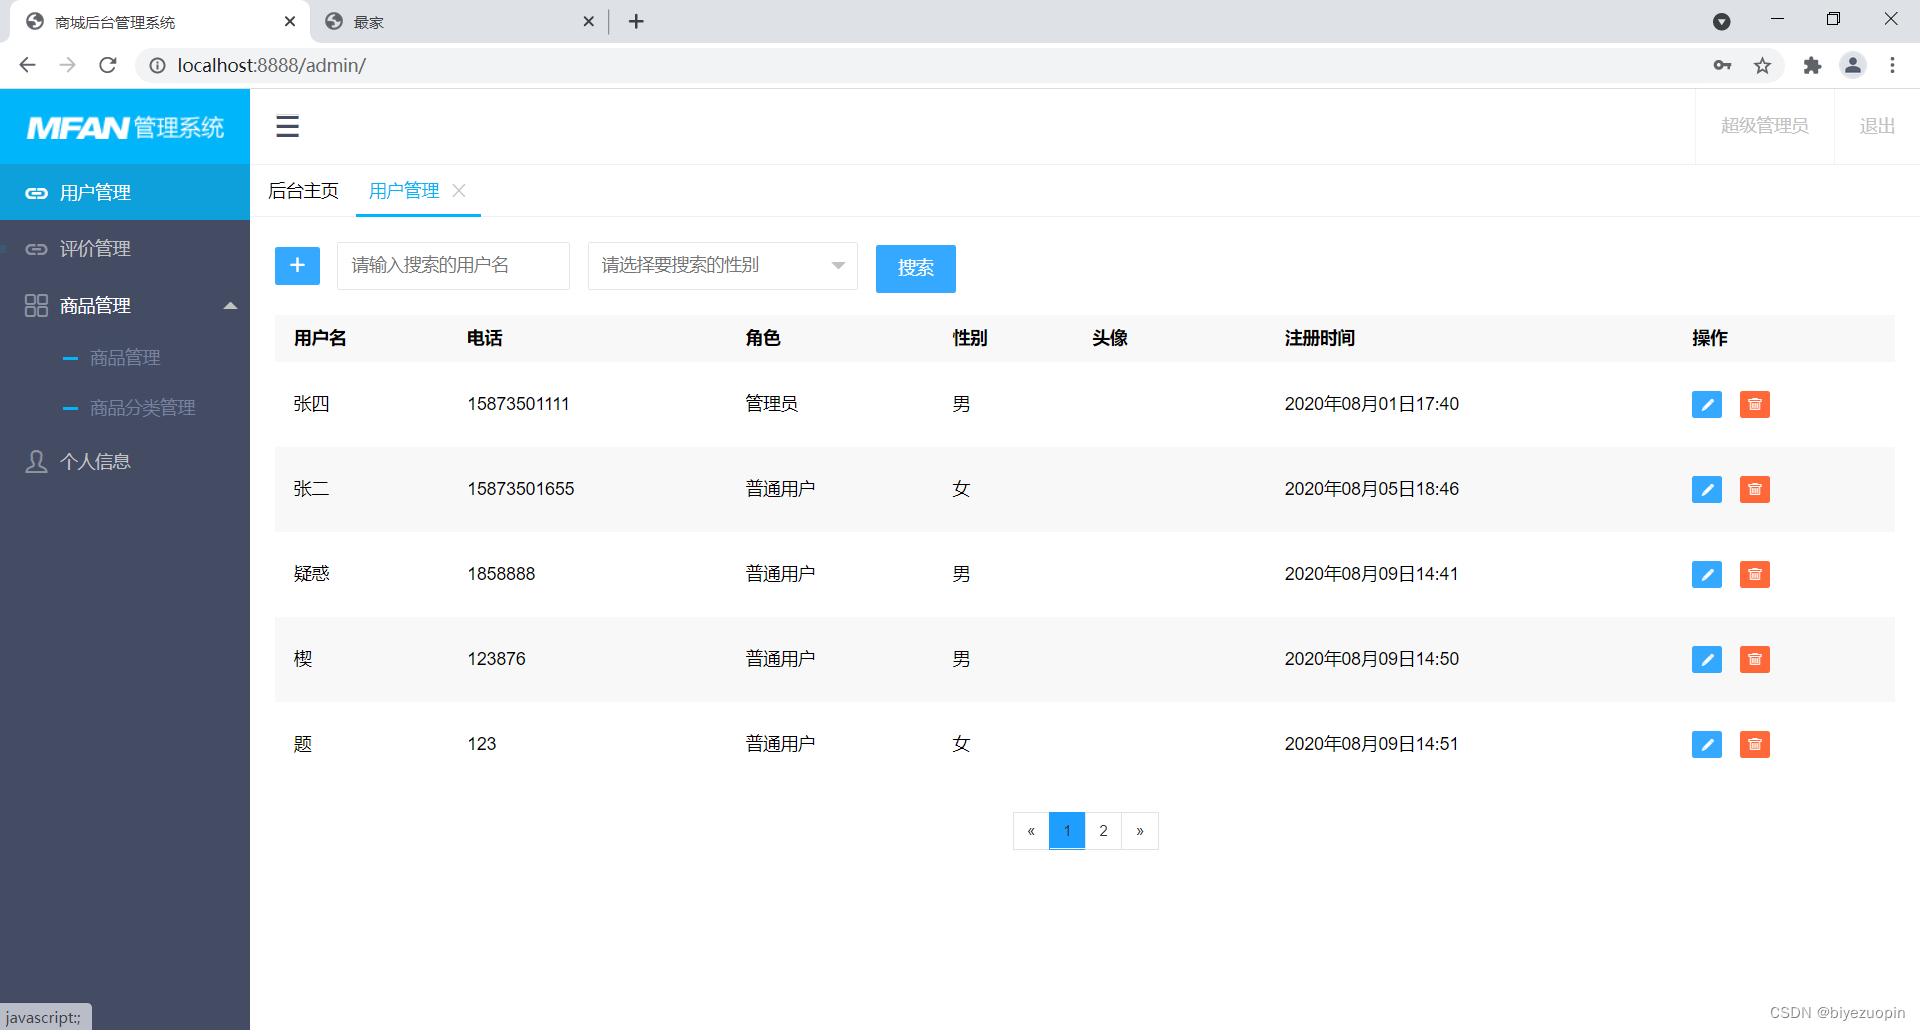Viewport: 1920px width, 1030px height.
Task: View site information icon in address bar
Action: pos(157,65)
